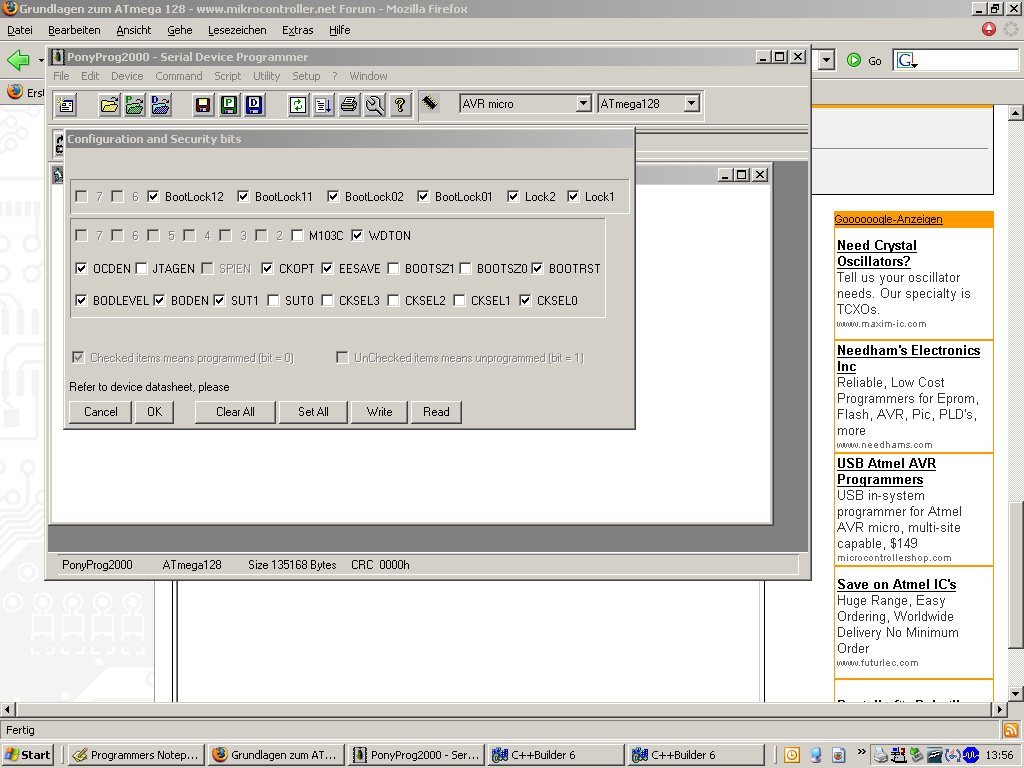This screenshot has width=1024, height=768.
Task: Click the Windows Start button
Action: click(x=27, y=755)
